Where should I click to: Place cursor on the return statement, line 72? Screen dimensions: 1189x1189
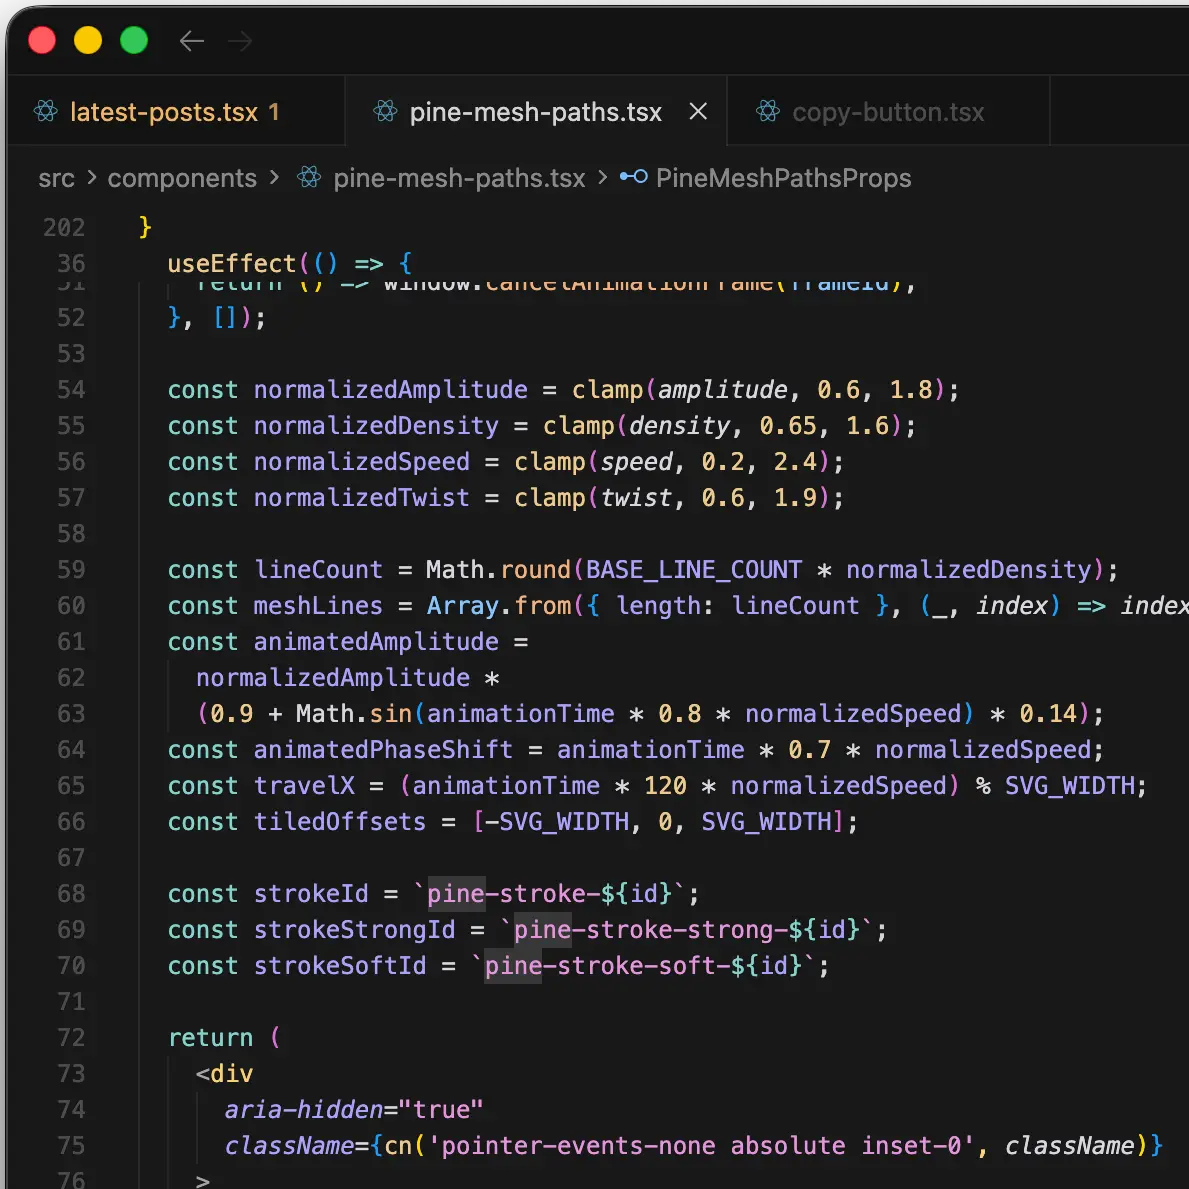pyautogui.click(x=211, y=1038)
